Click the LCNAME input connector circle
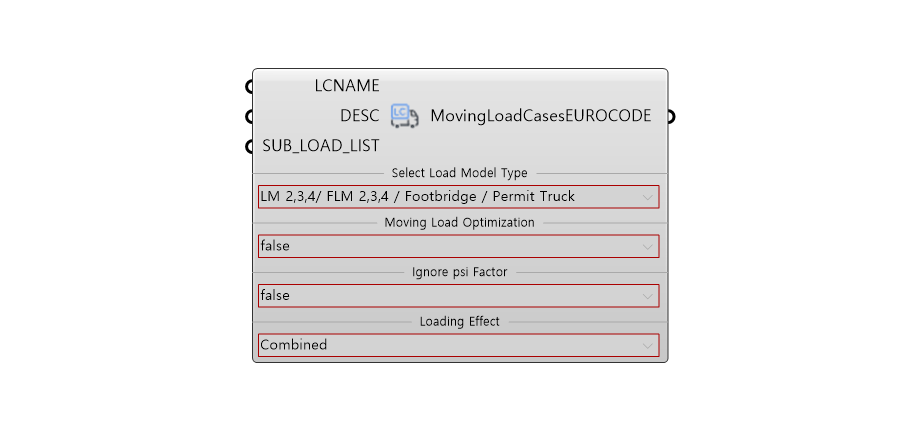The height and width of the screenshot is (421, 921). click(249, 87)
